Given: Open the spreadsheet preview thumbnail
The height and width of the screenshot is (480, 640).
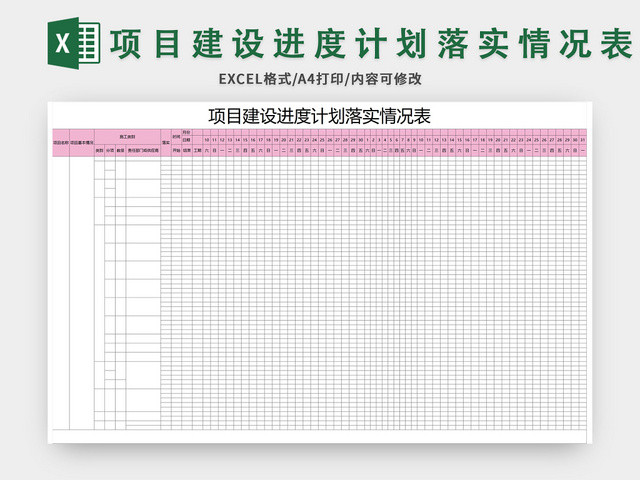Looking at the screenshot, I should tap(320, 272).
